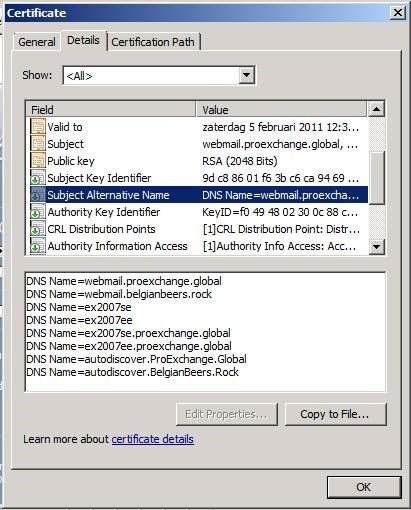This screenshot has height=510, width=411.
Task: Select the Subject field icon
Action: point(38,144)
